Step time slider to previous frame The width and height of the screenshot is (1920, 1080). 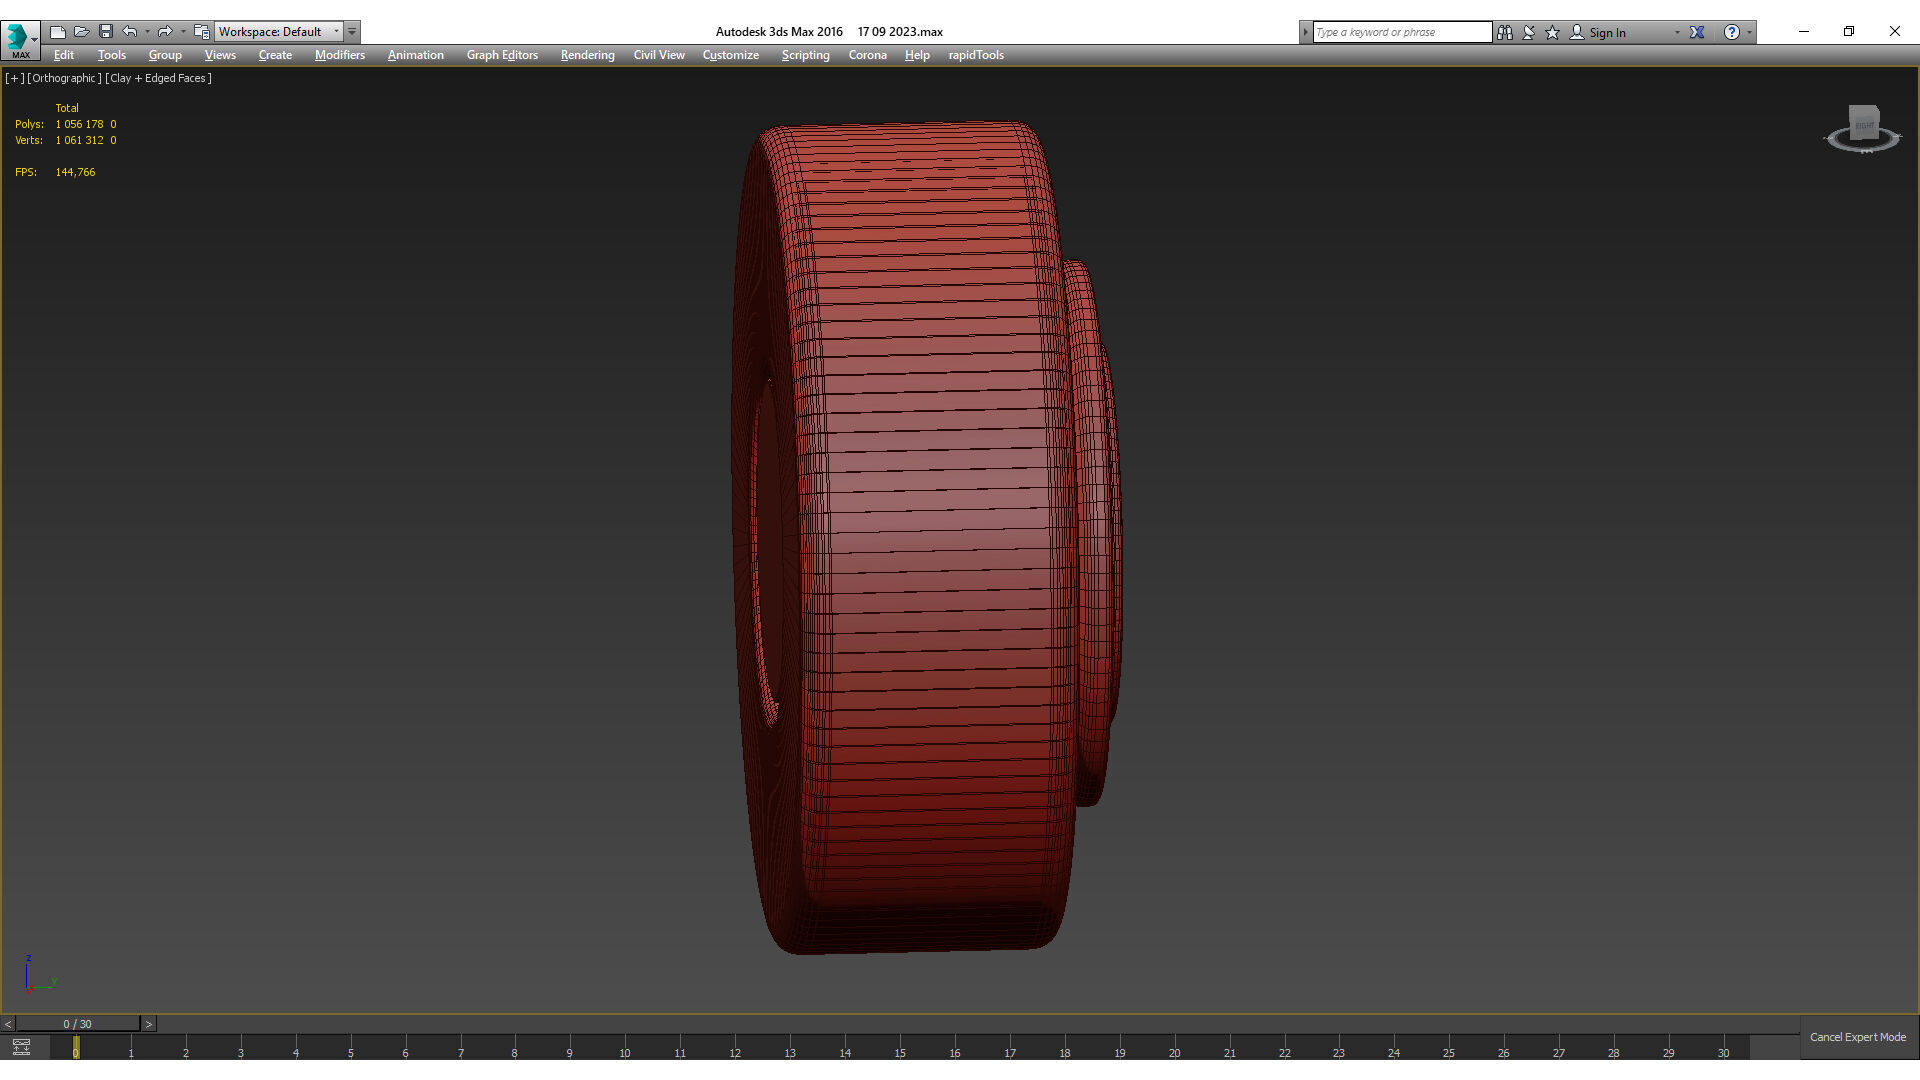point(8,1024)
